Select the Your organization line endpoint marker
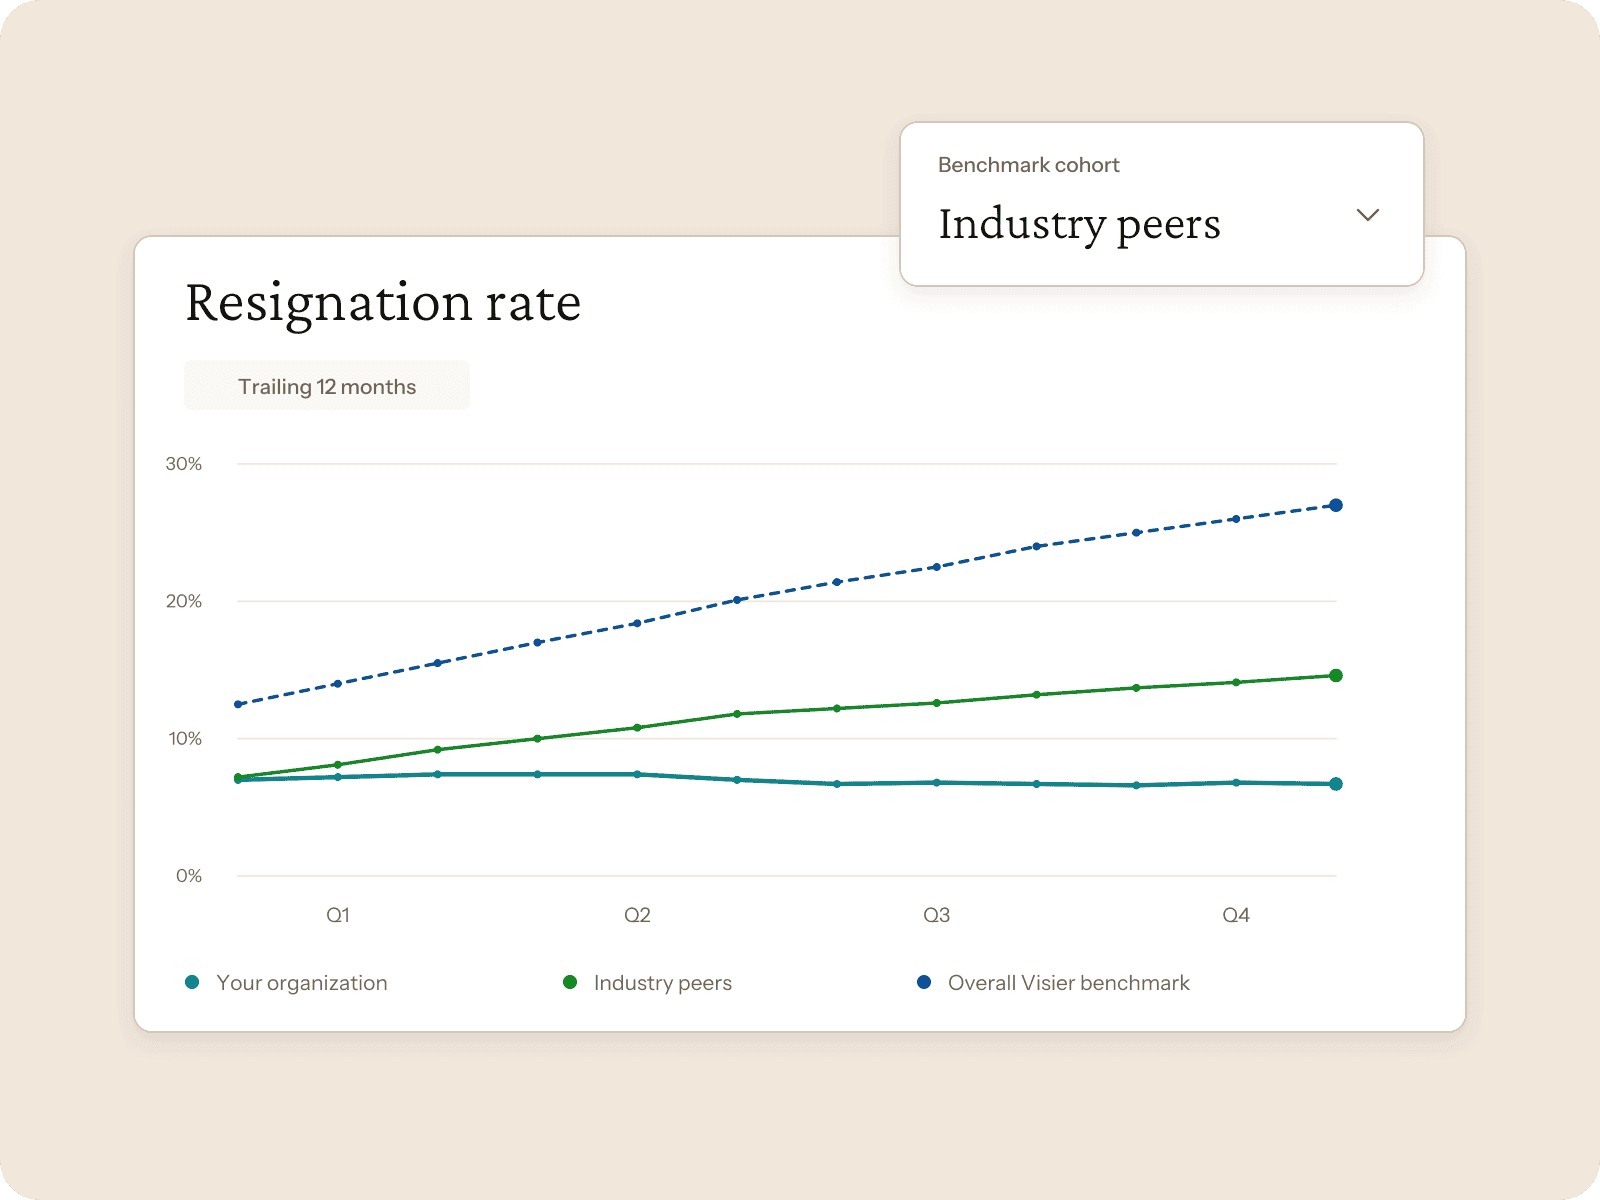The image size is (1600, 1200). [x=1335, y=784]
